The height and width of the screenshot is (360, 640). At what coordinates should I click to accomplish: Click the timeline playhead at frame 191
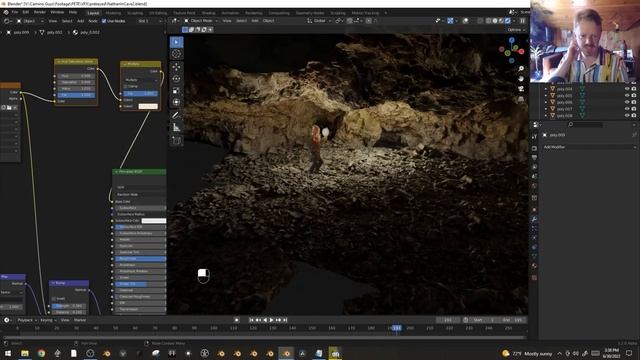396,328
